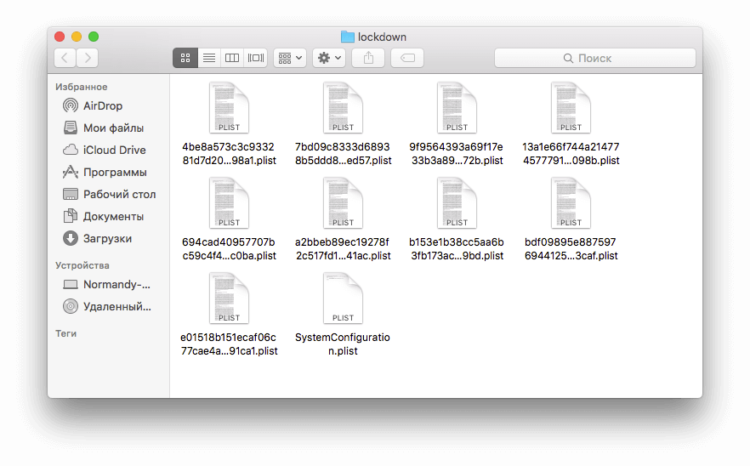Open the gear action menu
The height and width of the screenshot is (466, 750).
pyautogui.click(x=328, y=58)
